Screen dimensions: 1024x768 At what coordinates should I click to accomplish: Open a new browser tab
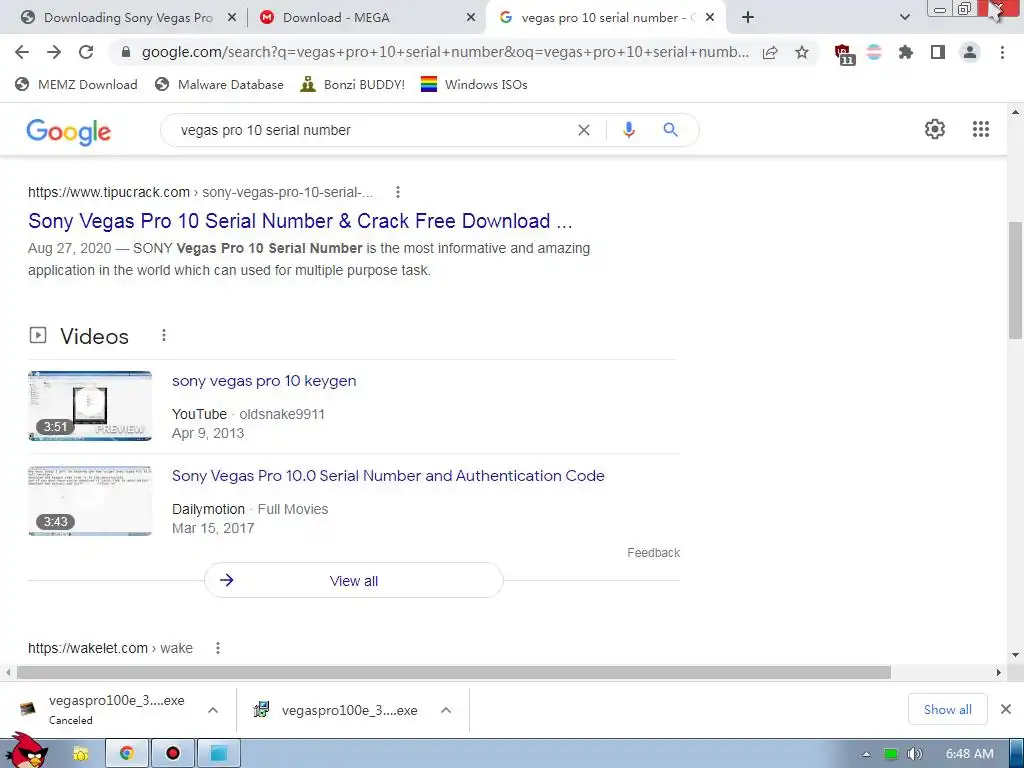point(748,18)
